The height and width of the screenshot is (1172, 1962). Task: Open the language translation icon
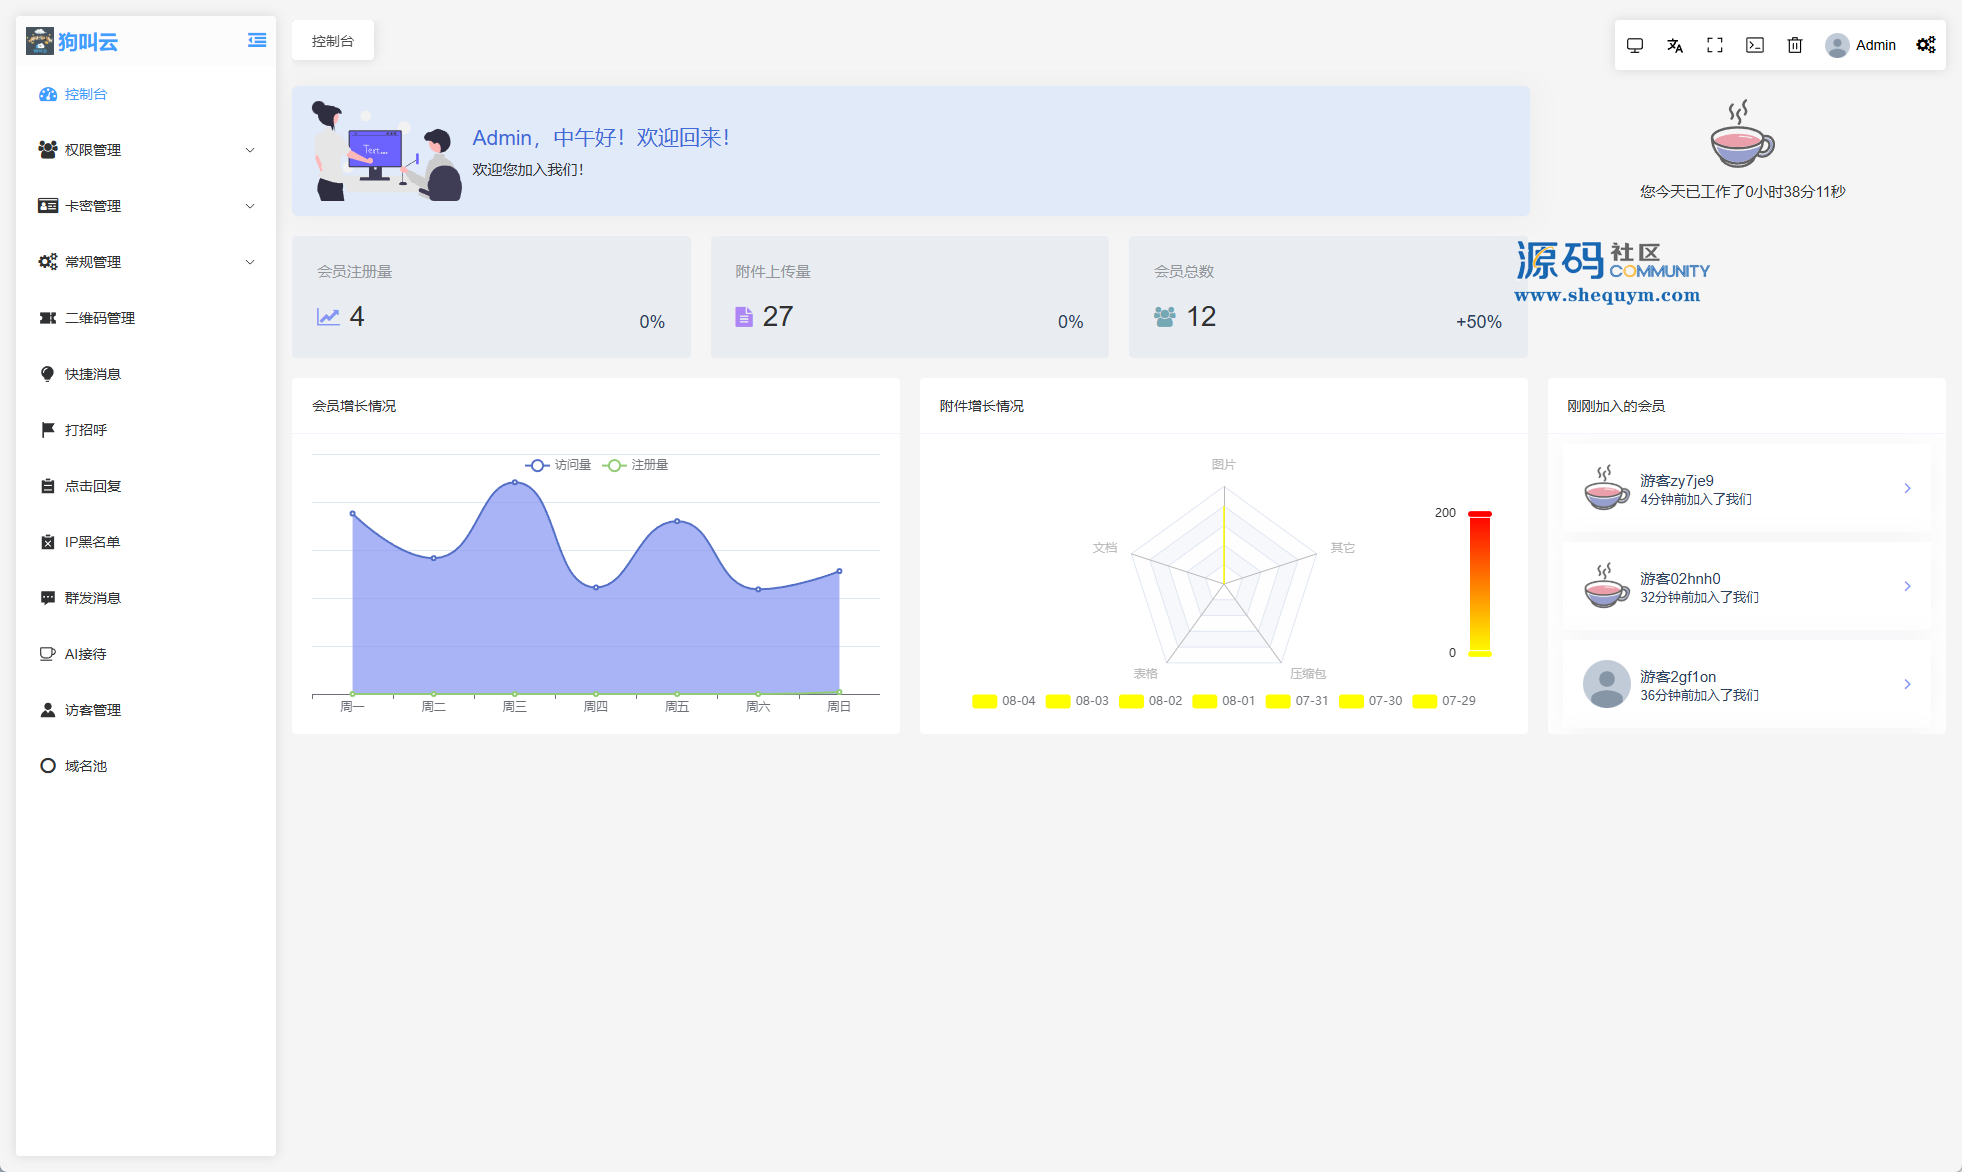pyautogui.click(x=1675, y=45)
